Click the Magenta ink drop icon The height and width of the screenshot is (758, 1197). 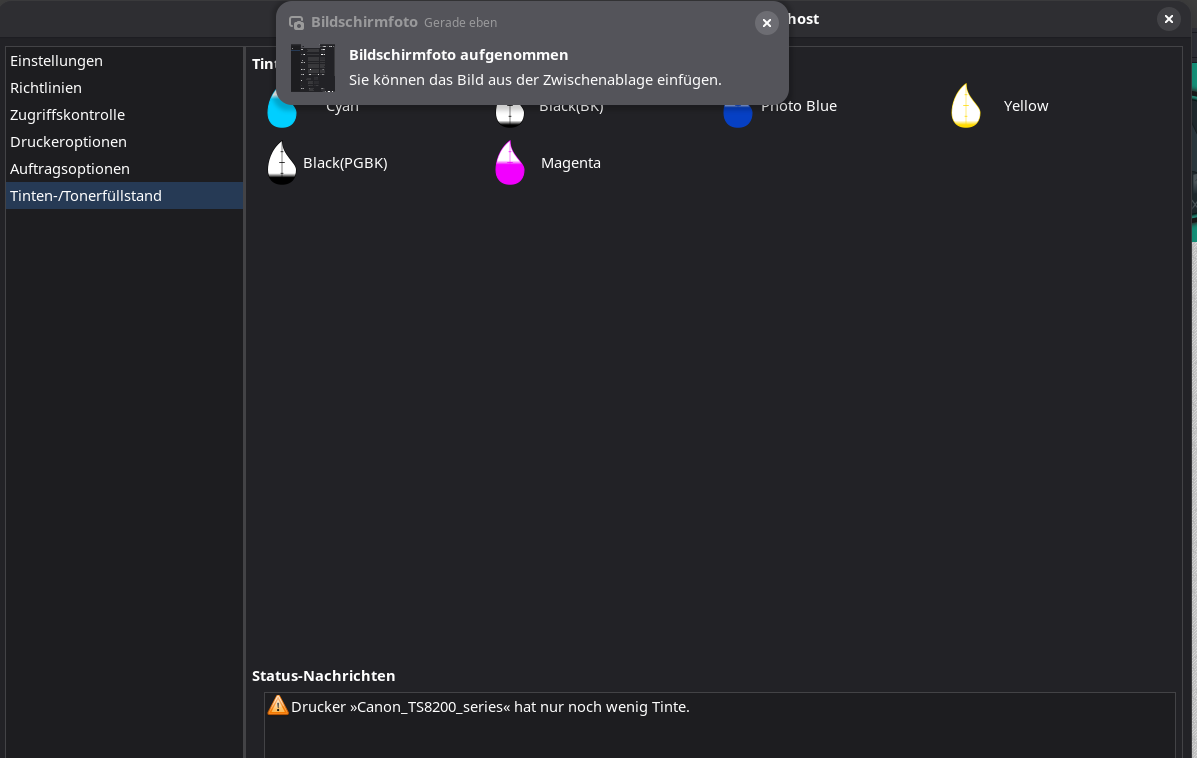tap(510, 163)
